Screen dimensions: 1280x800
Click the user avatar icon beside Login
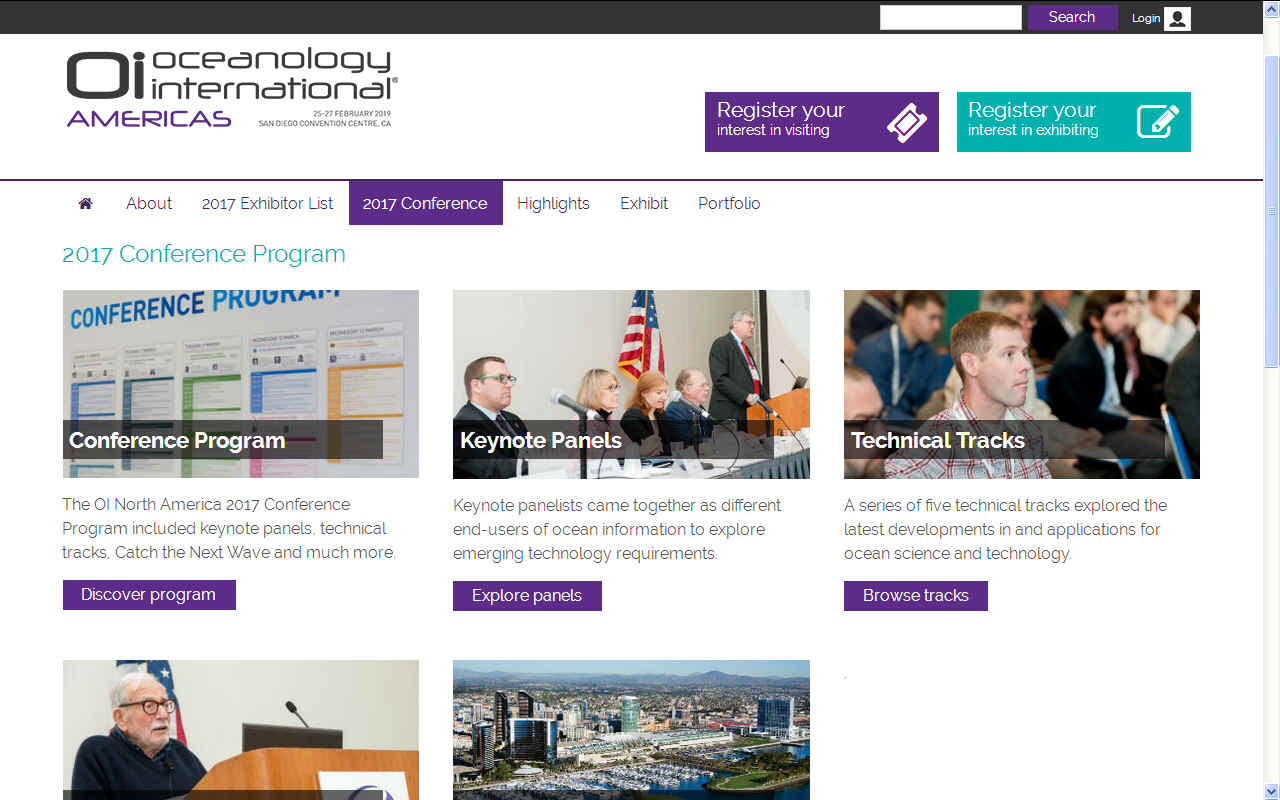click(1177, 18)
